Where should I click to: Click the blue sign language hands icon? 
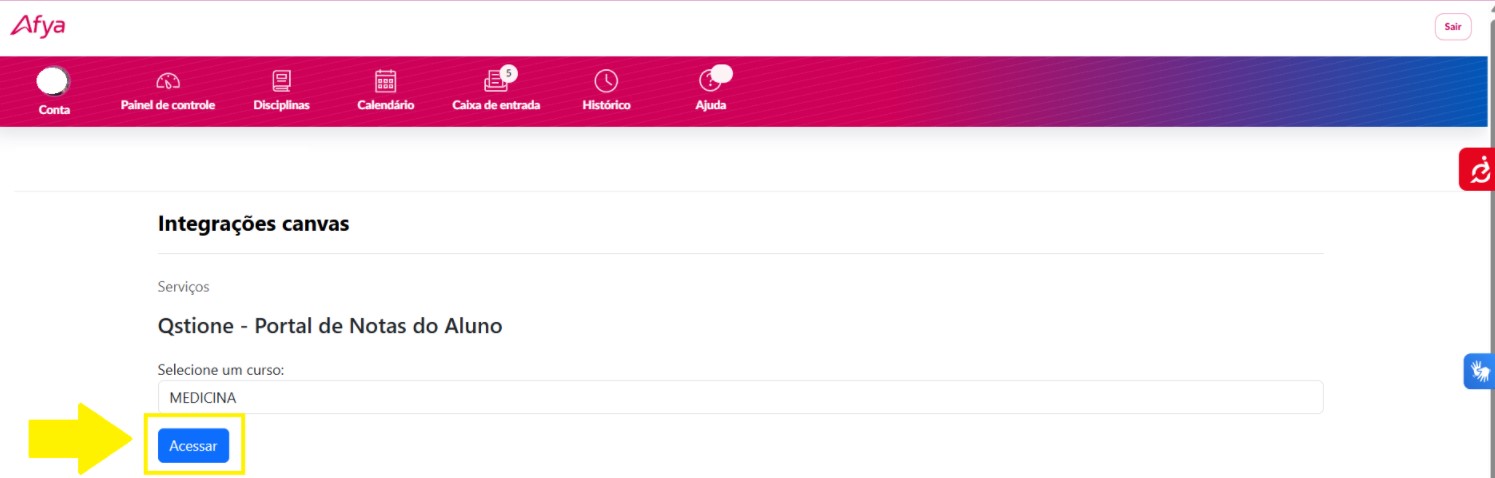[x=1479, y=371]
